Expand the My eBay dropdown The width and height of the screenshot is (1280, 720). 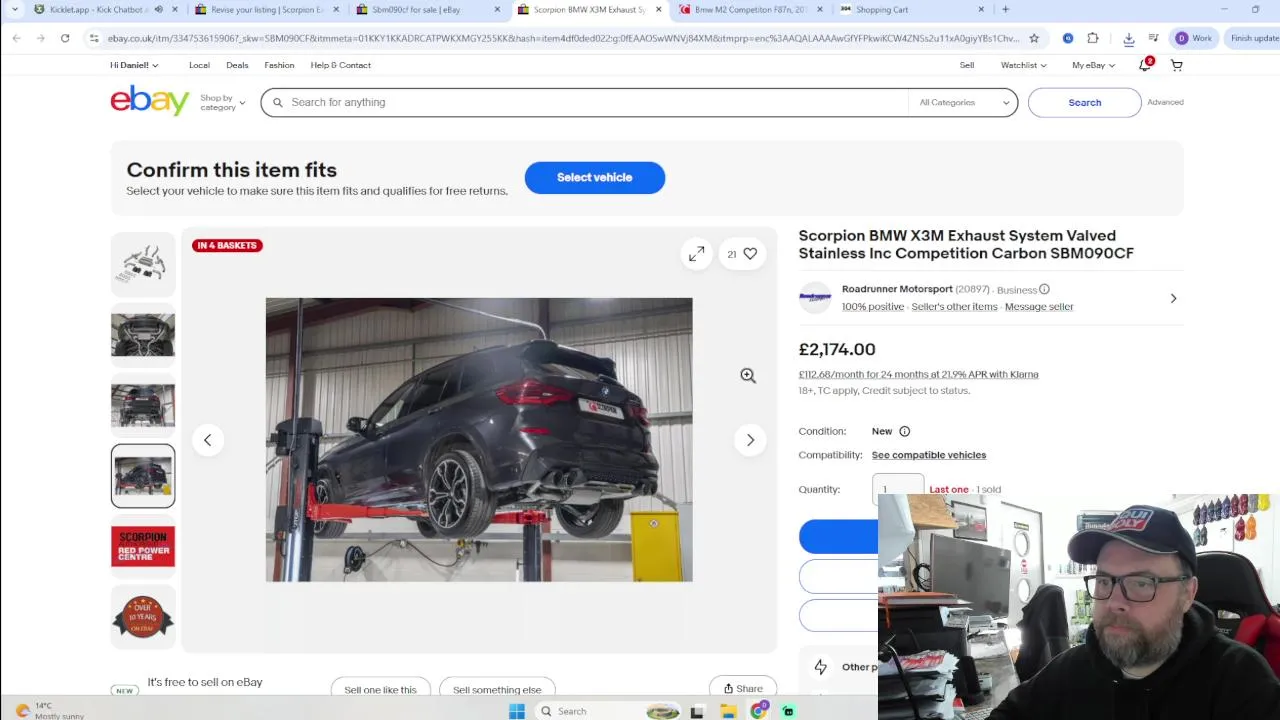(1093, 65)
